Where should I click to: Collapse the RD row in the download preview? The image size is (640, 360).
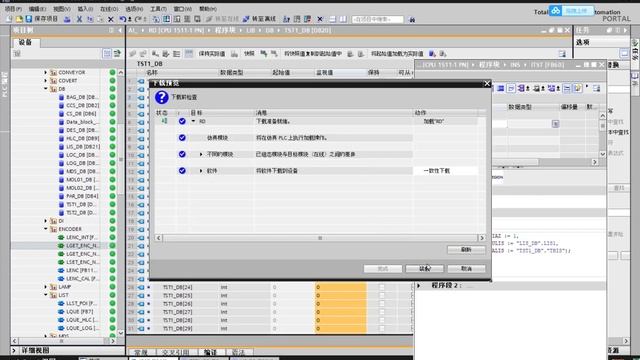(x=193, y=121)
